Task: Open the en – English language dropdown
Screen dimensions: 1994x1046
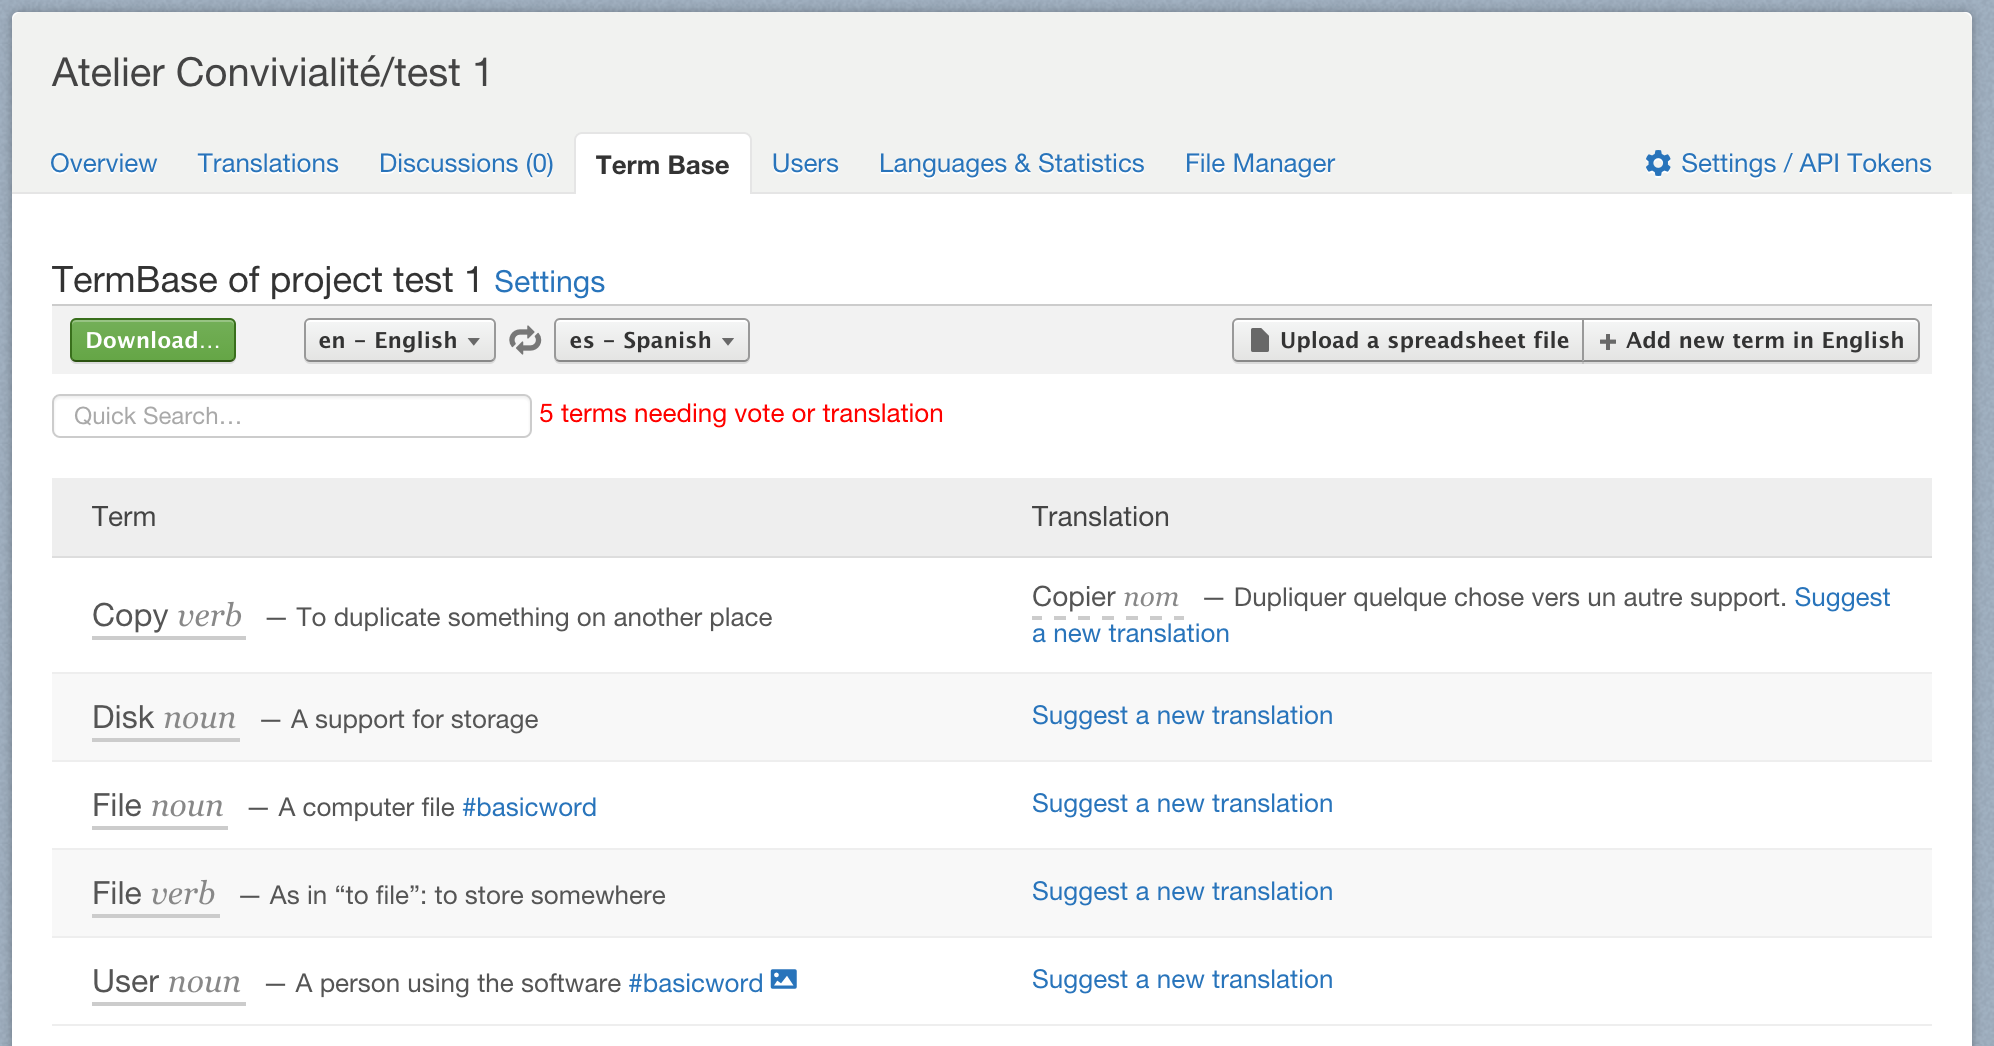Action: click(x=399, y=341)
